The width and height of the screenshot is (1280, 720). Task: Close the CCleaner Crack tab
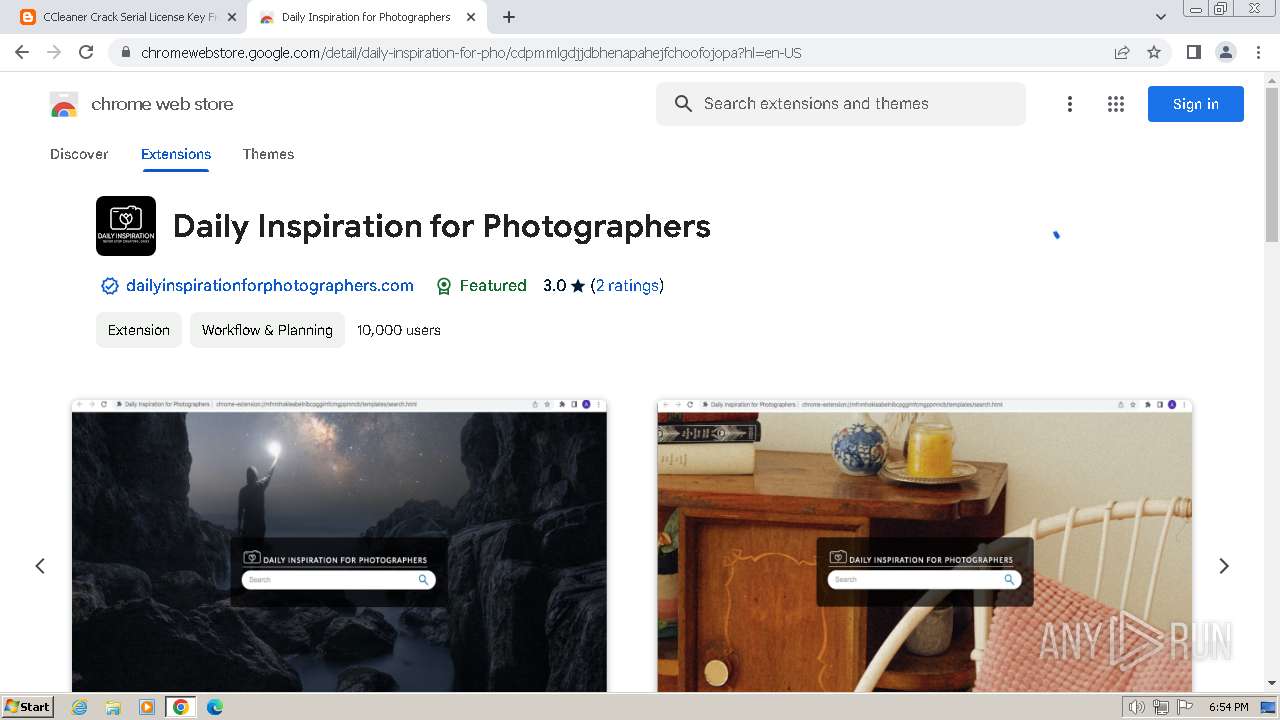(x=232, y=17)
